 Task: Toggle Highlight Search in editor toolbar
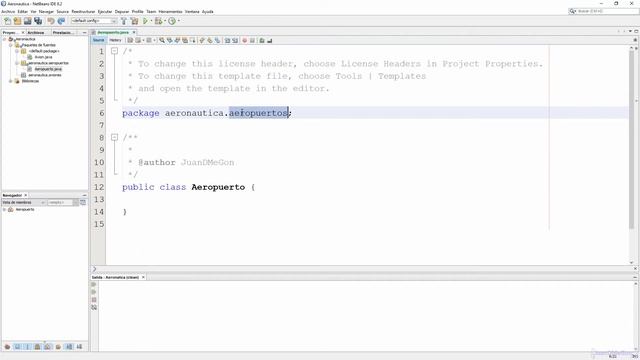[185, 40]
